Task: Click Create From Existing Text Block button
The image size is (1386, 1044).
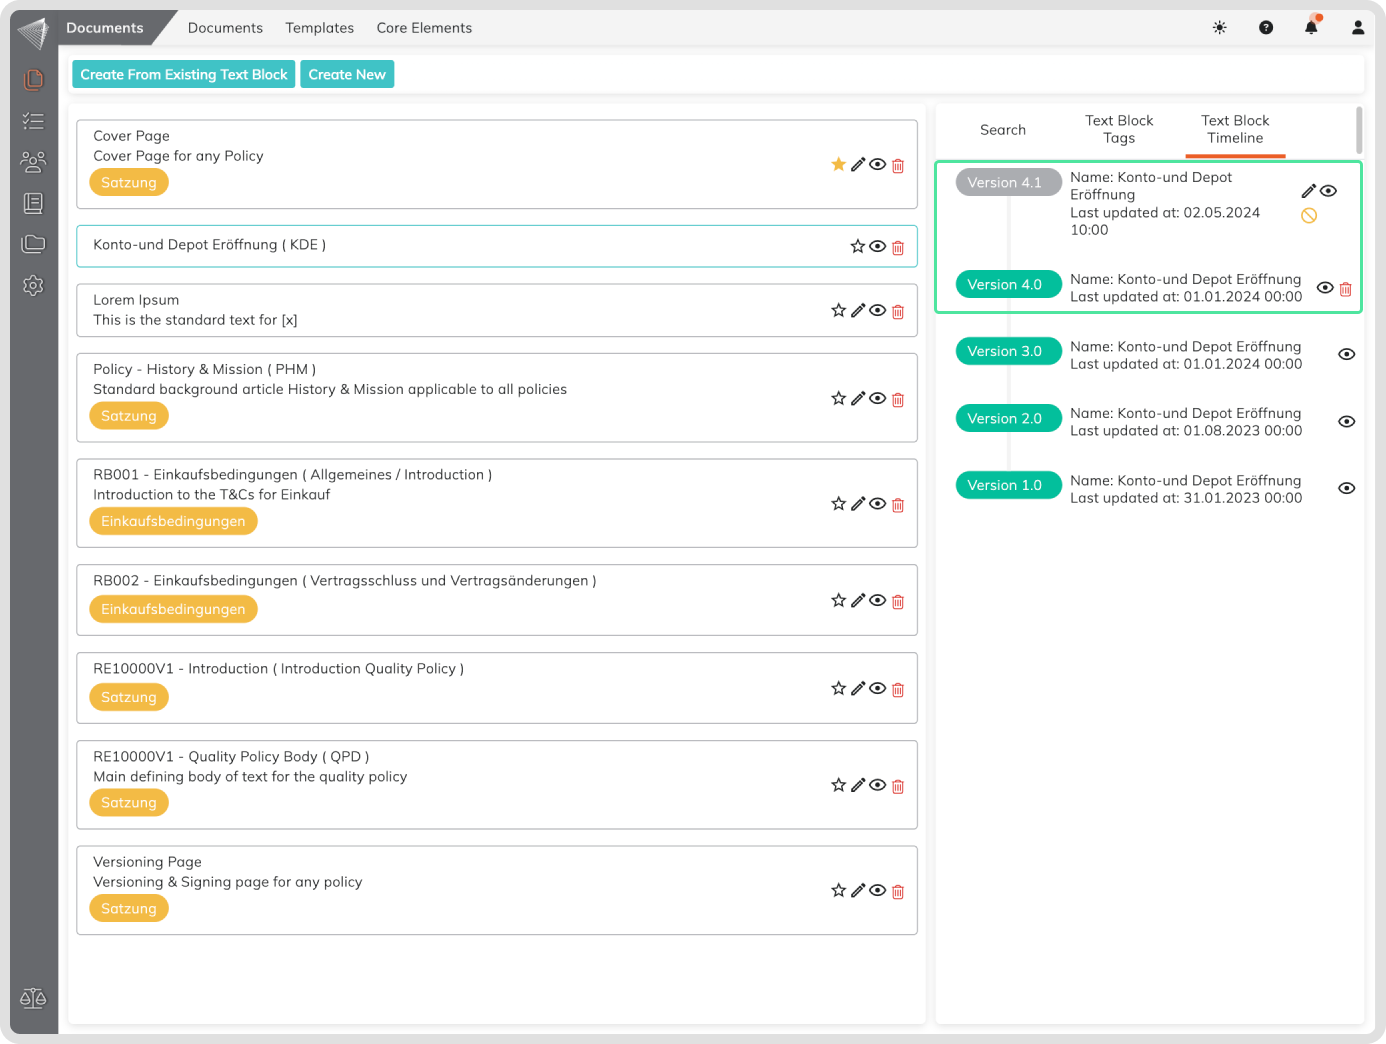Action: (x=184, y=75)
